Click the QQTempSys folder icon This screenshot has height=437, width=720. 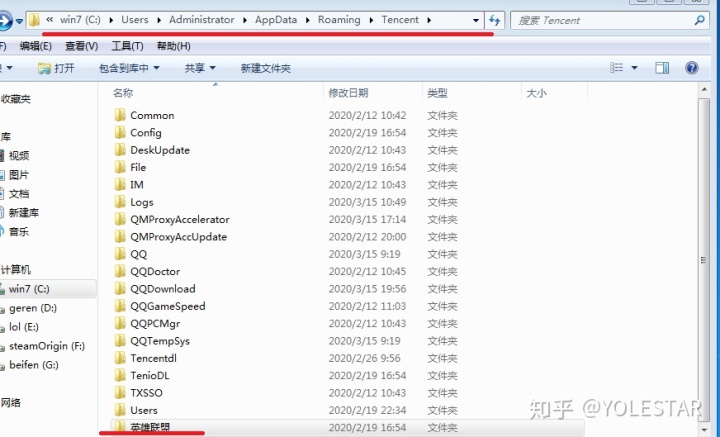coord(120,341)
